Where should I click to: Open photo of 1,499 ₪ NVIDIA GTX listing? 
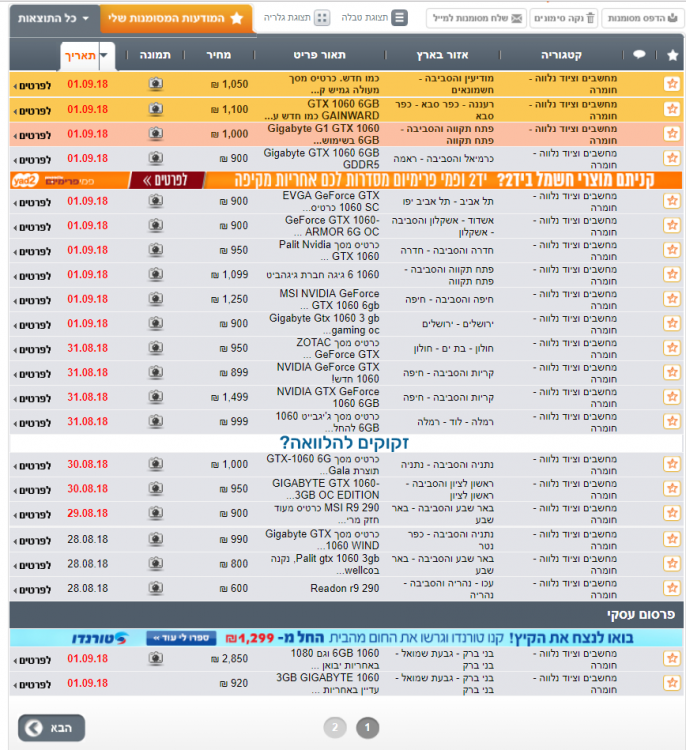click(x=155, y=397)
